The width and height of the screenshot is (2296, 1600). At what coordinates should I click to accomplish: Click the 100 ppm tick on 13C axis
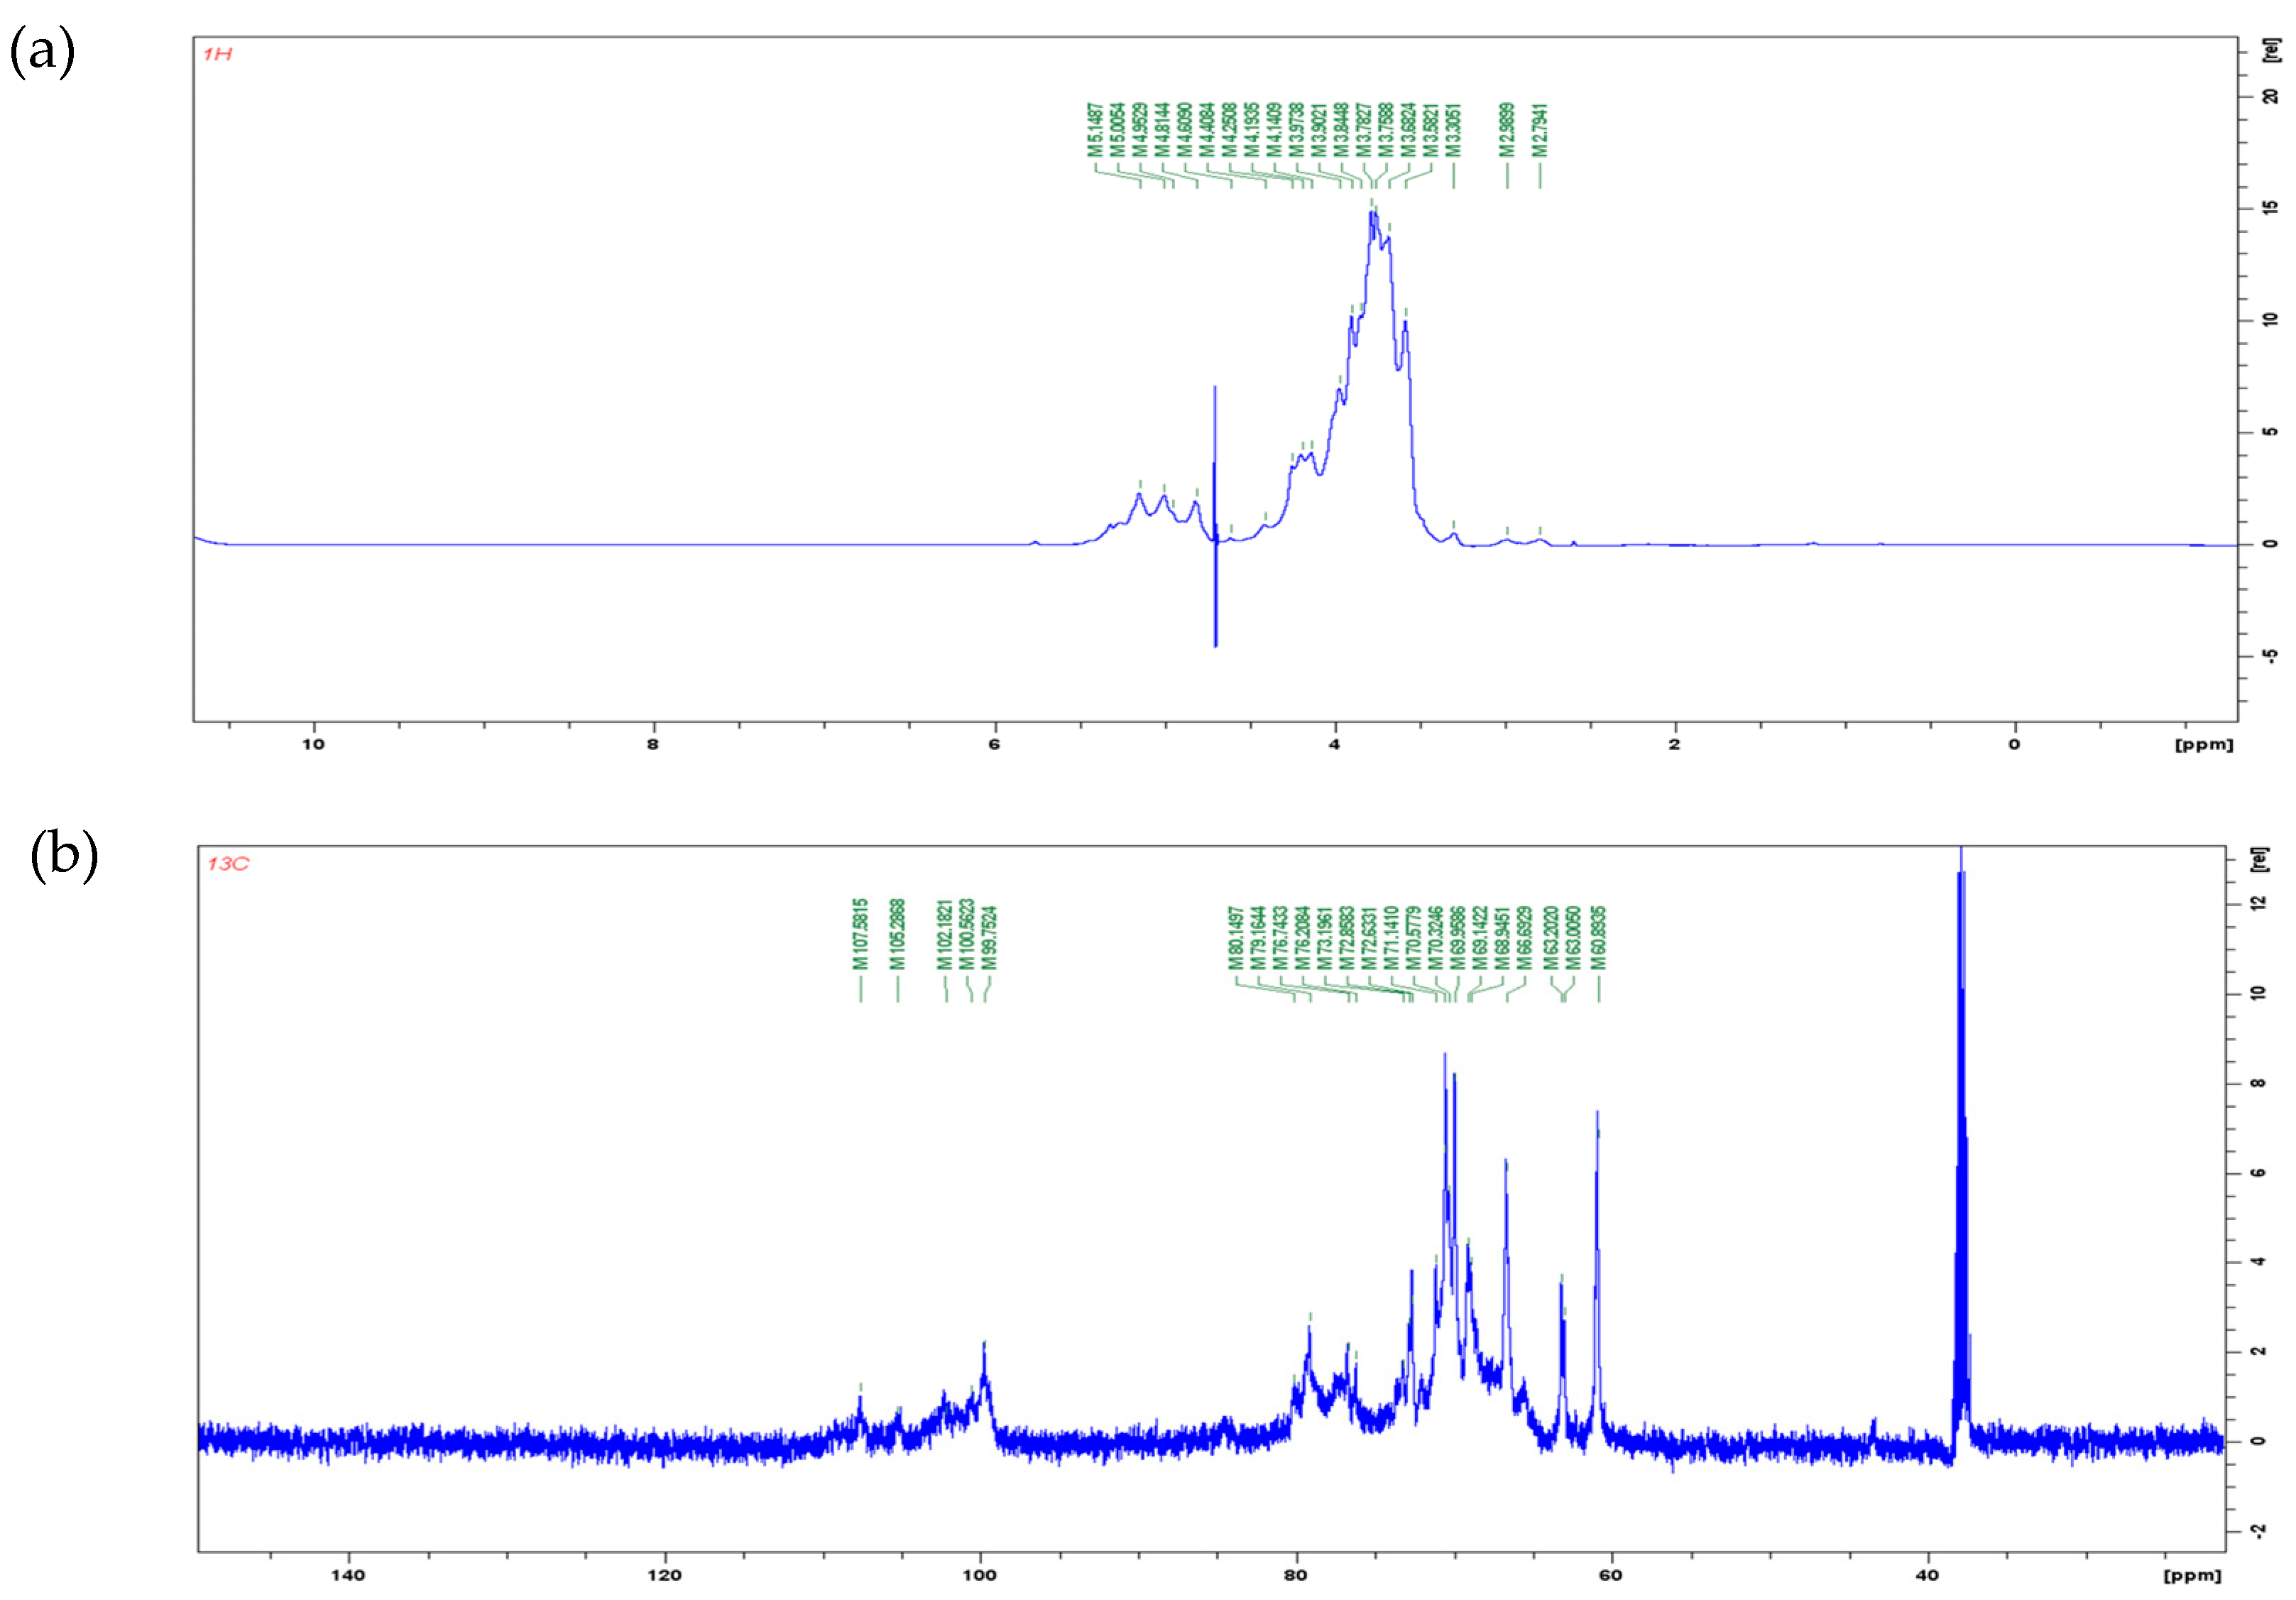click(980, 1575)
